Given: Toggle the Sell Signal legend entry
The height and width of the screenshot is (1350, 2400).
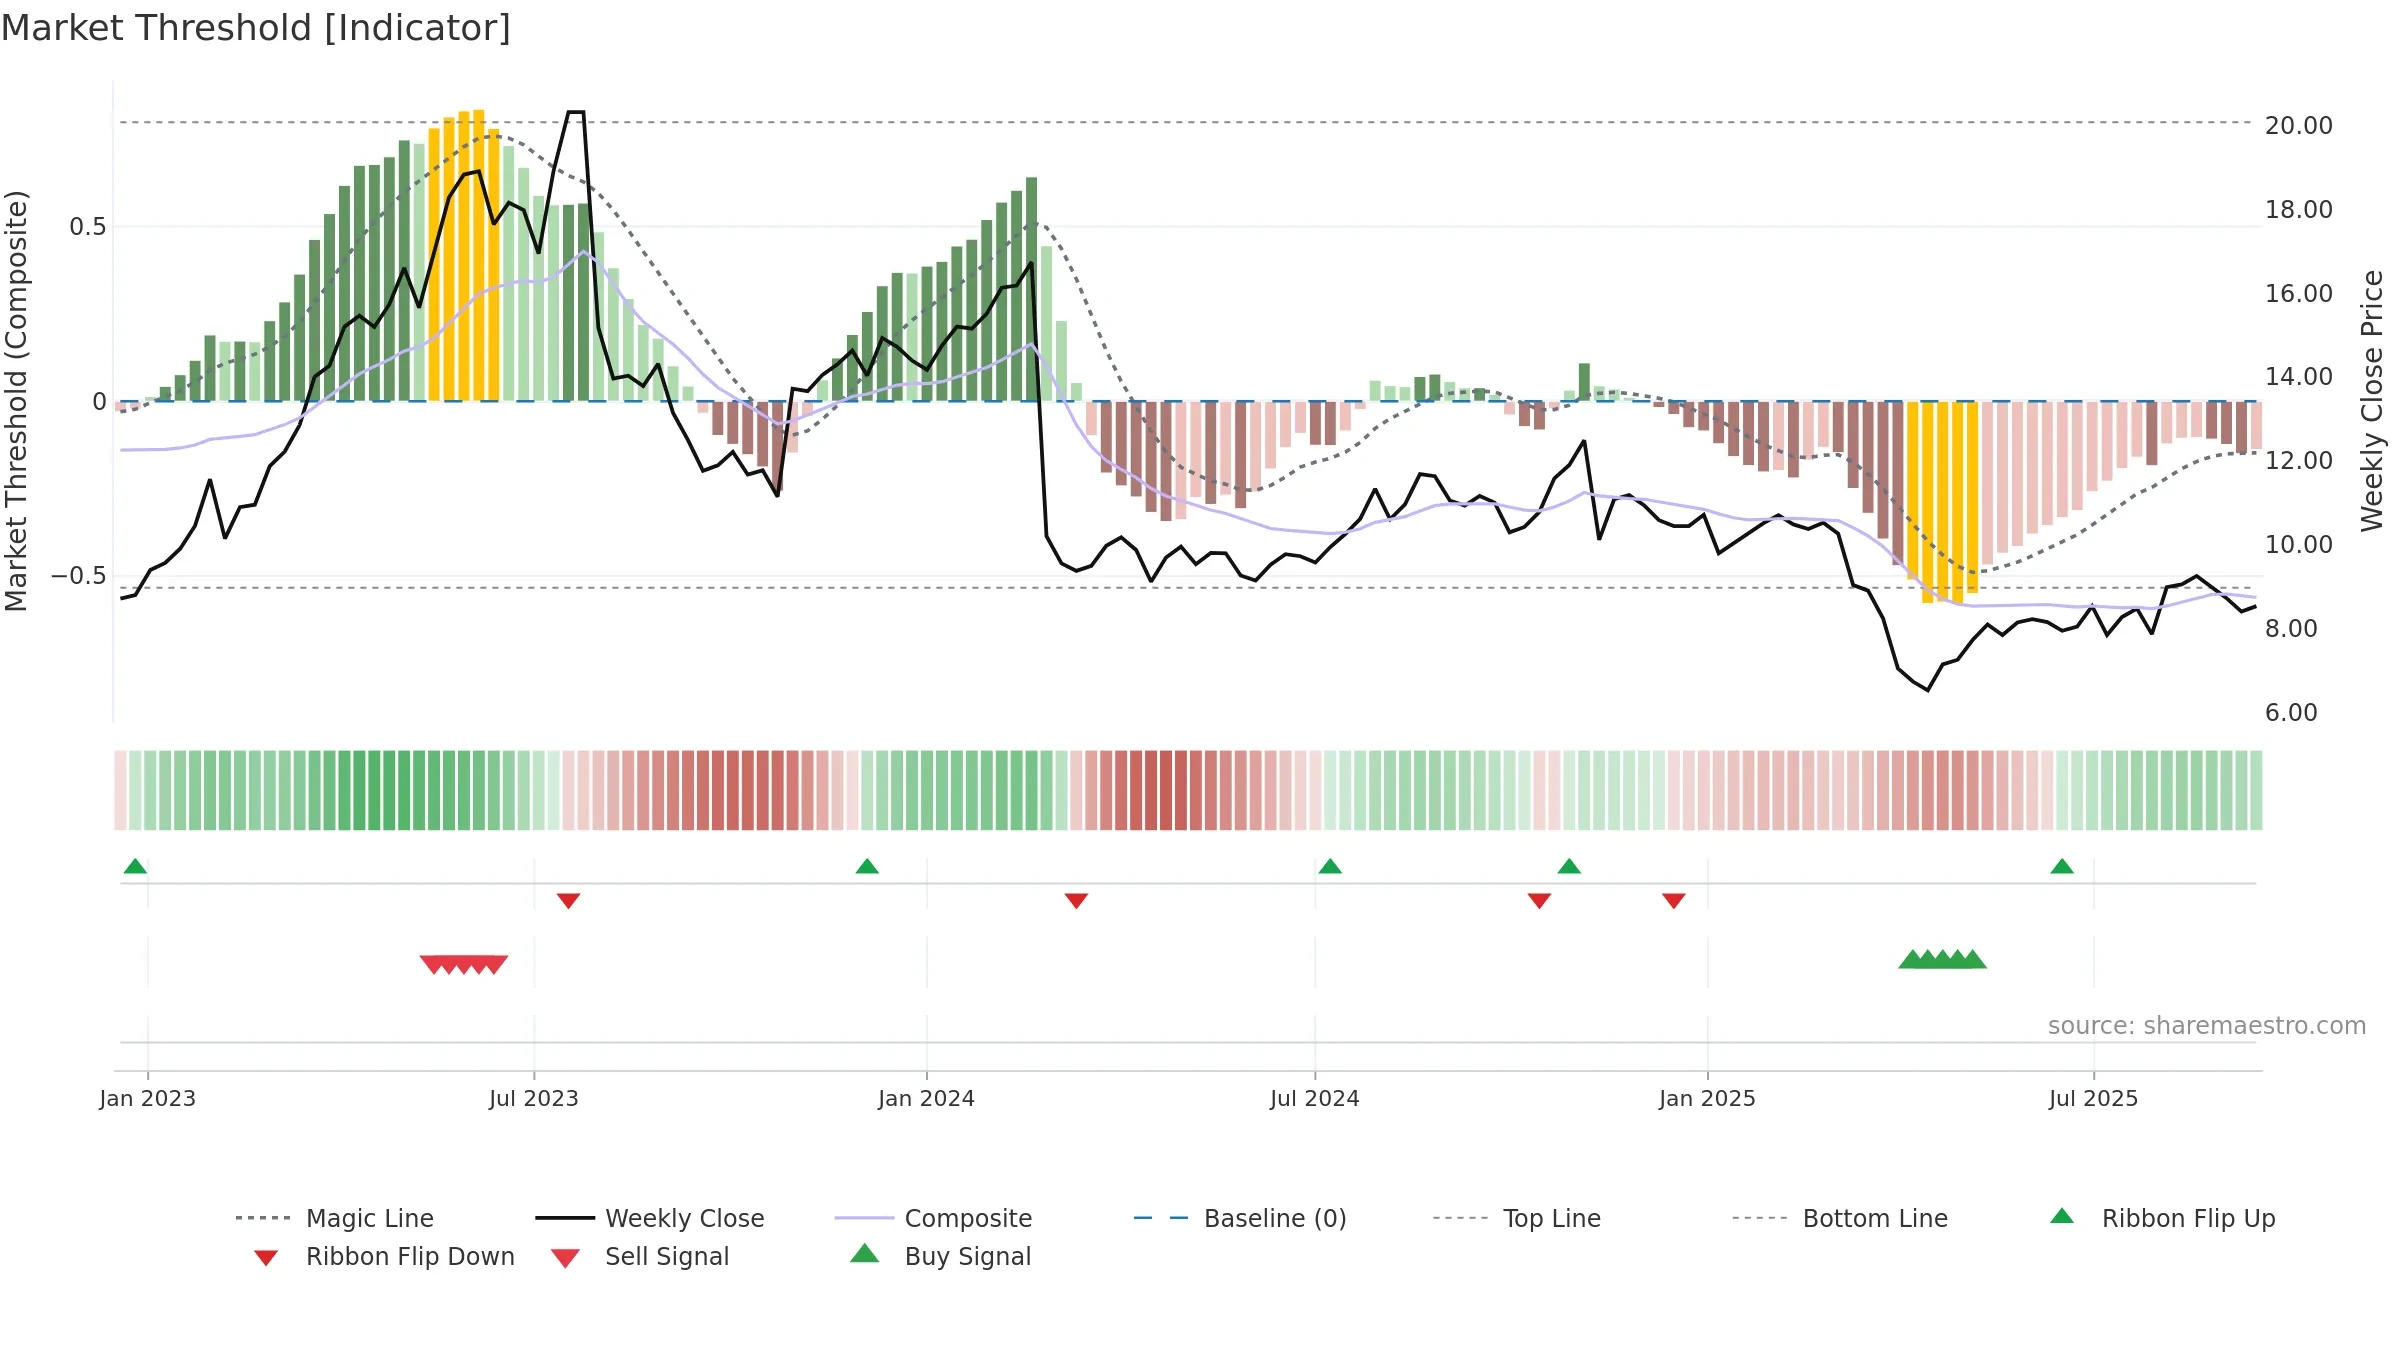Looking at the screenshot, I should pos(640,1256).
